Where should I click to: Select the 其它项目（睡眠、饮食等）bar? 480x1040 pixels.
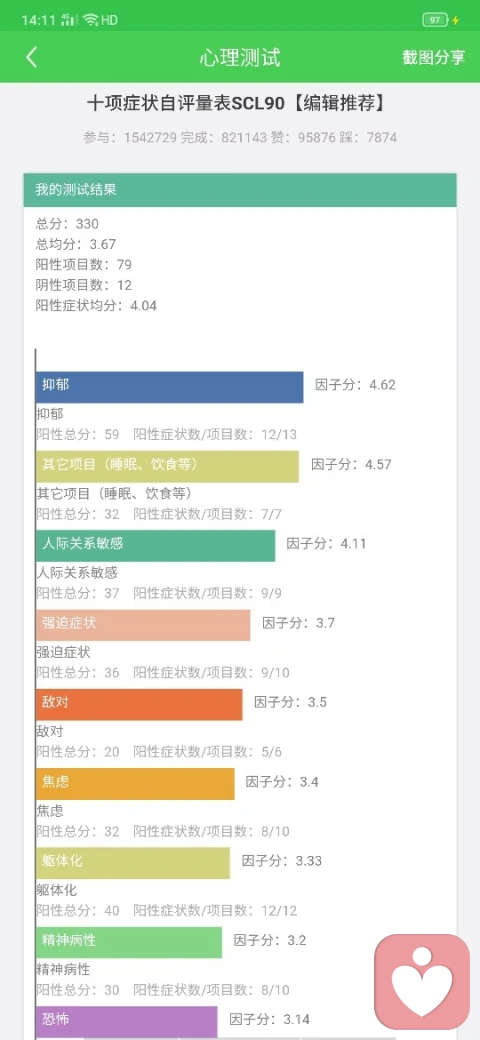pyautogui.click(x=167, y=466)
